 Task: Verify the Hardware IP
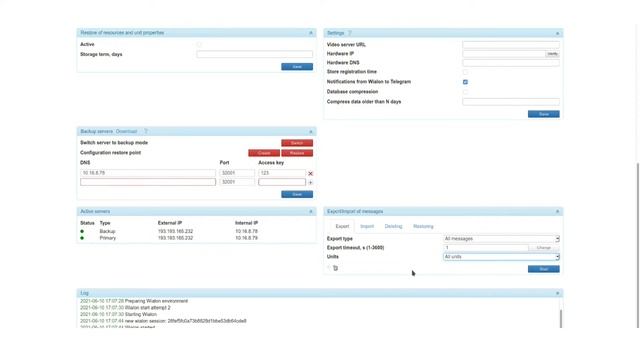click(552, 54)
